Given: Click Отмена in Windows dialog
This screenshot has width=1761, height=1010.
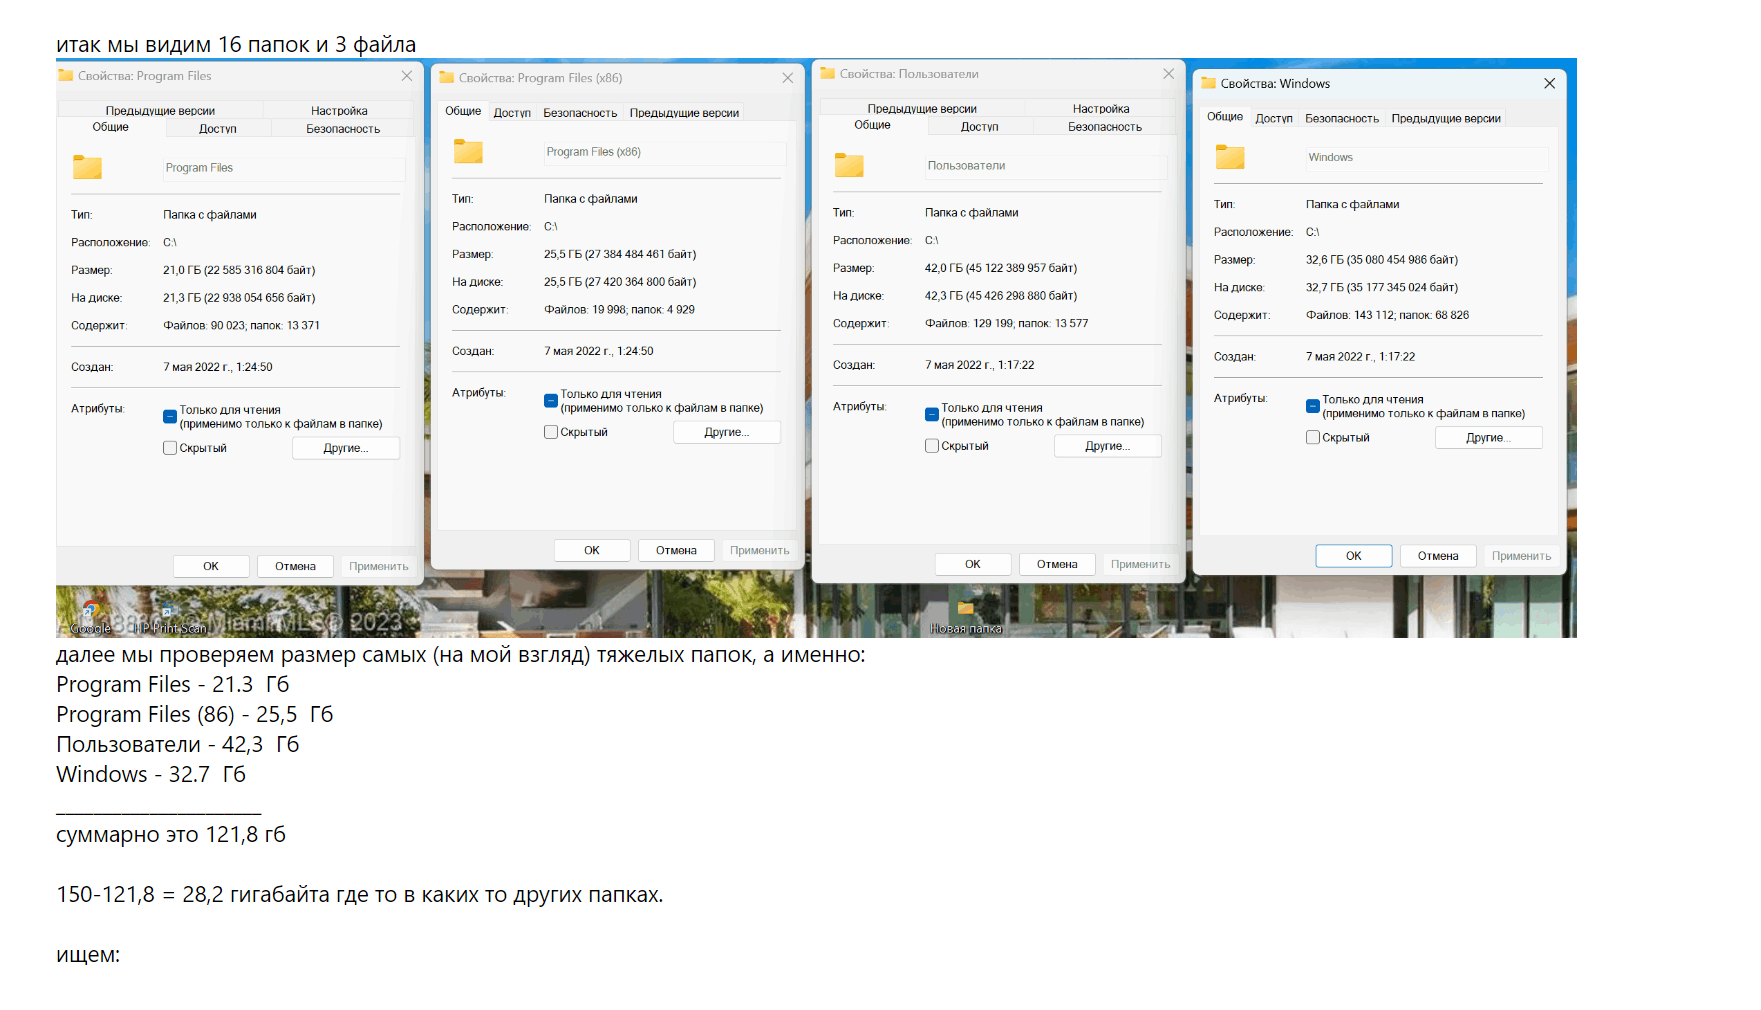Looking at the screenshot, I should (x=1438, y=556).
